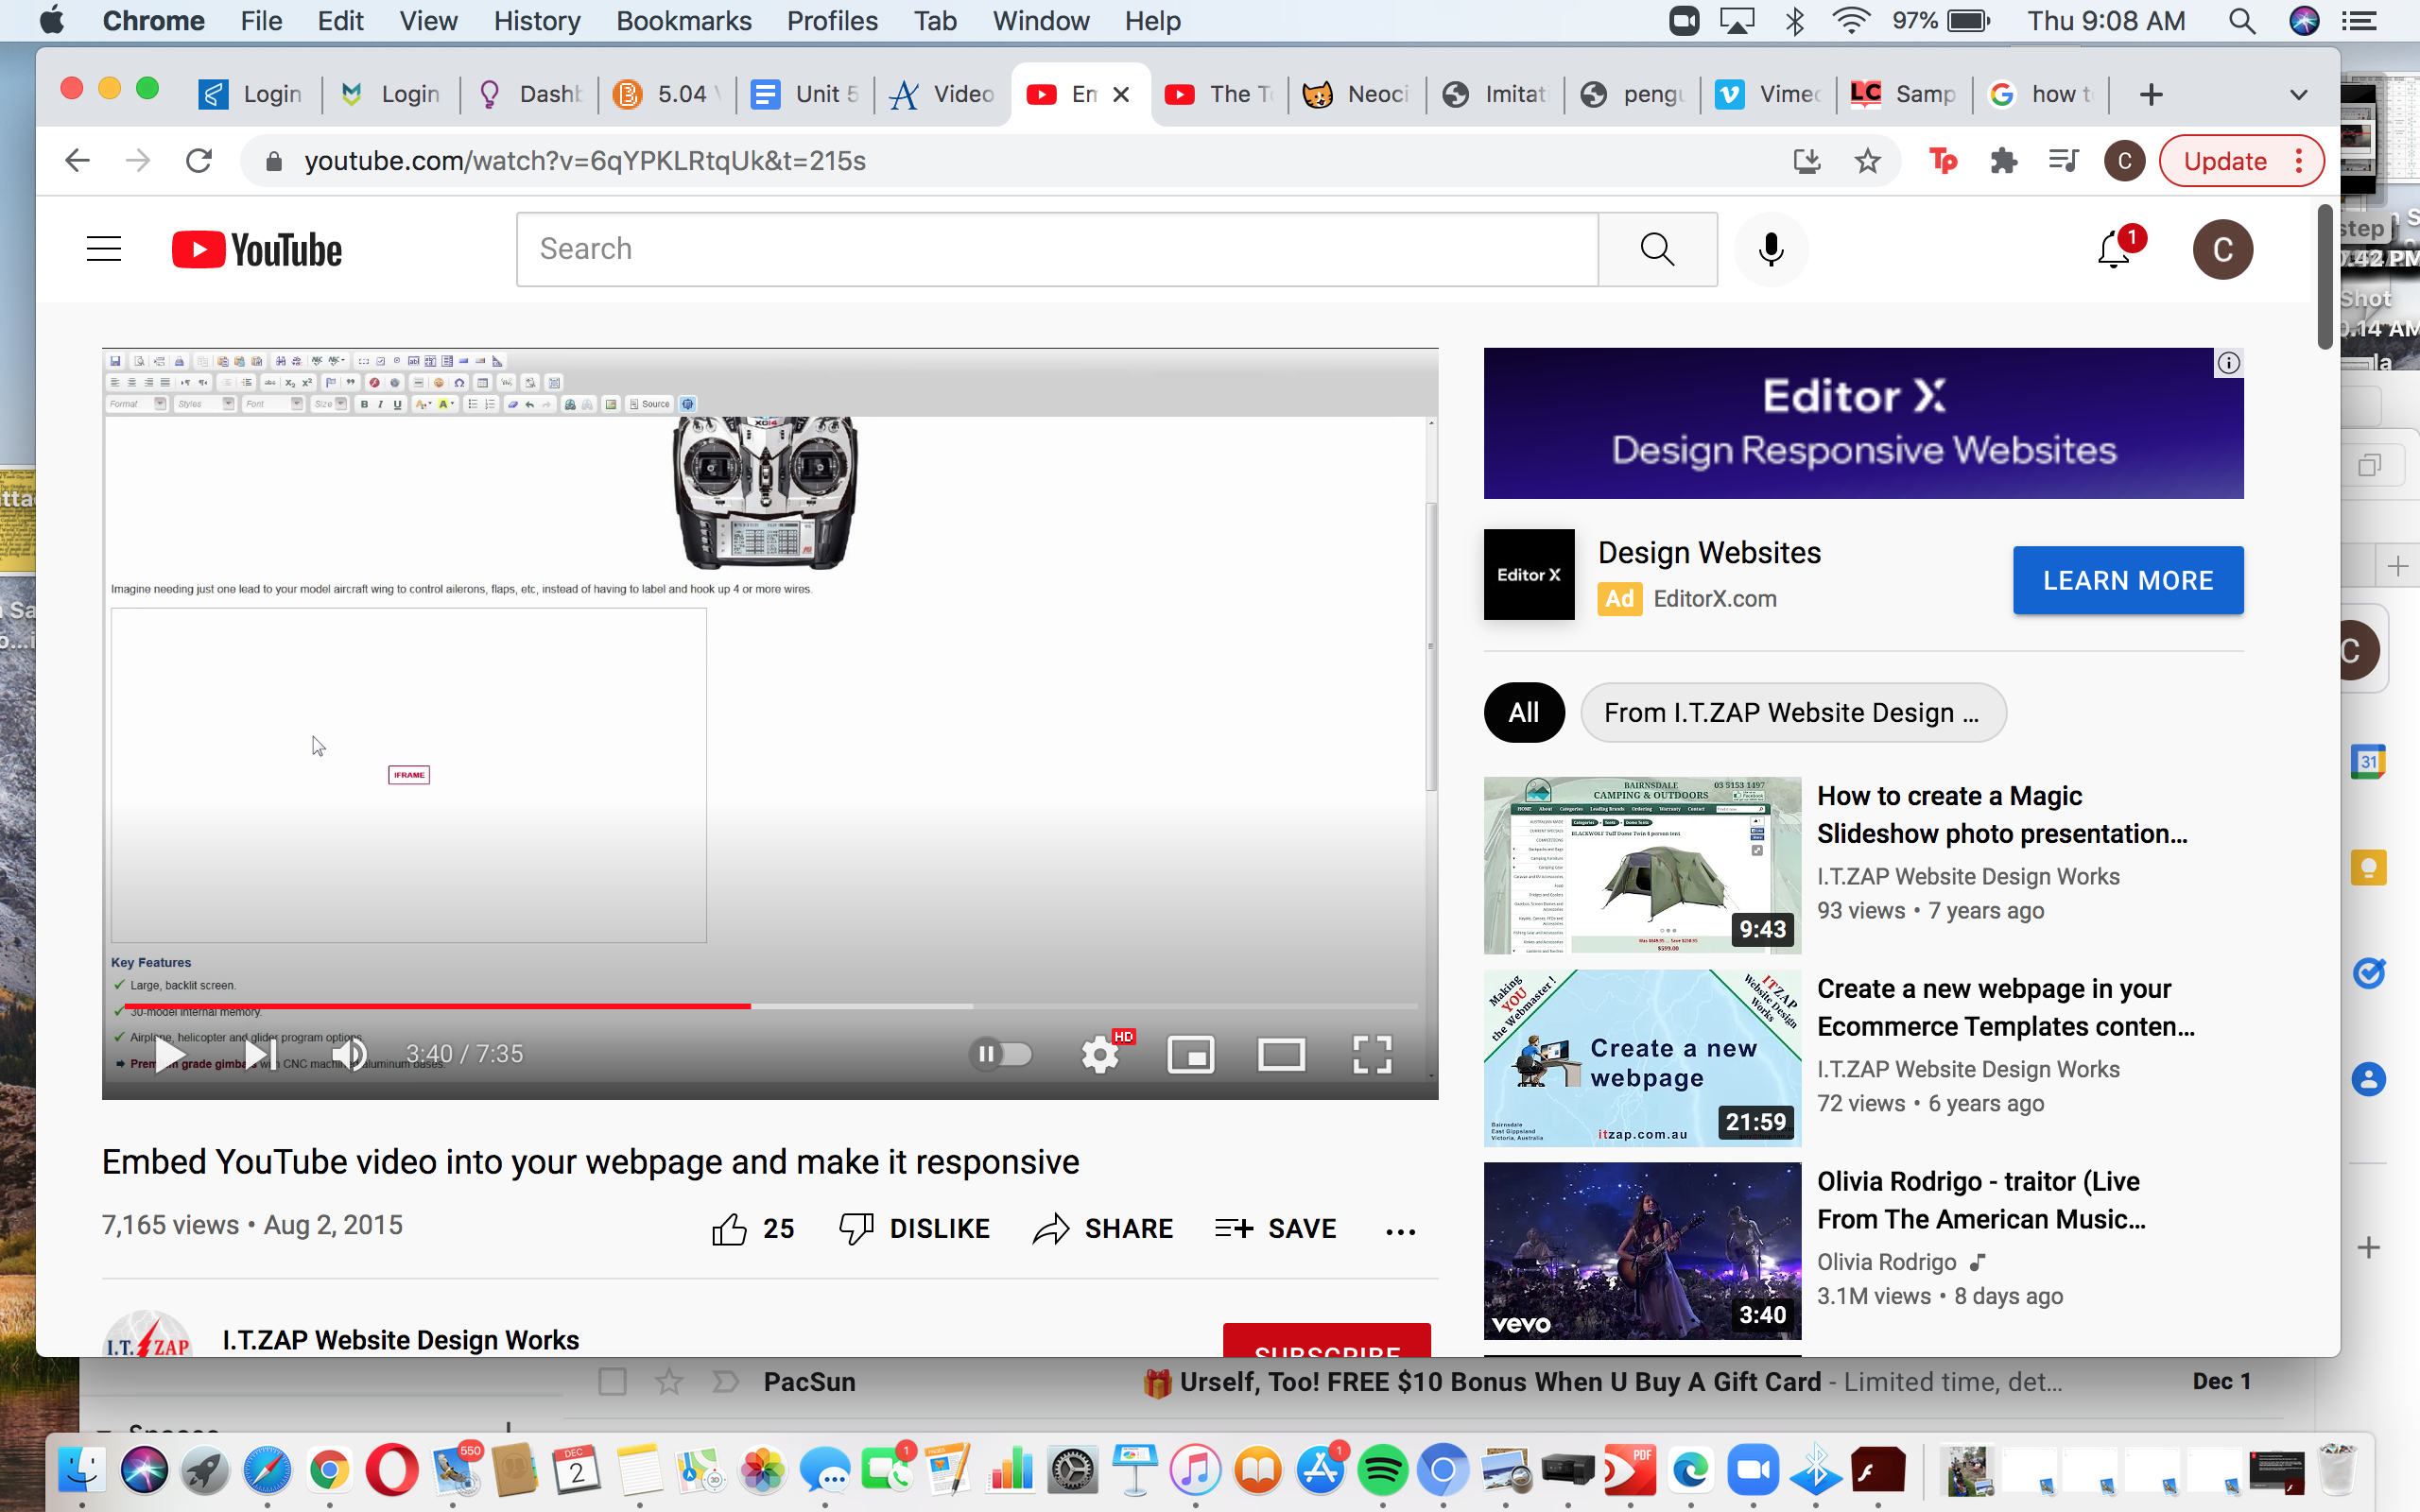Open a new Chrome tab

(x=2151, y=94)
